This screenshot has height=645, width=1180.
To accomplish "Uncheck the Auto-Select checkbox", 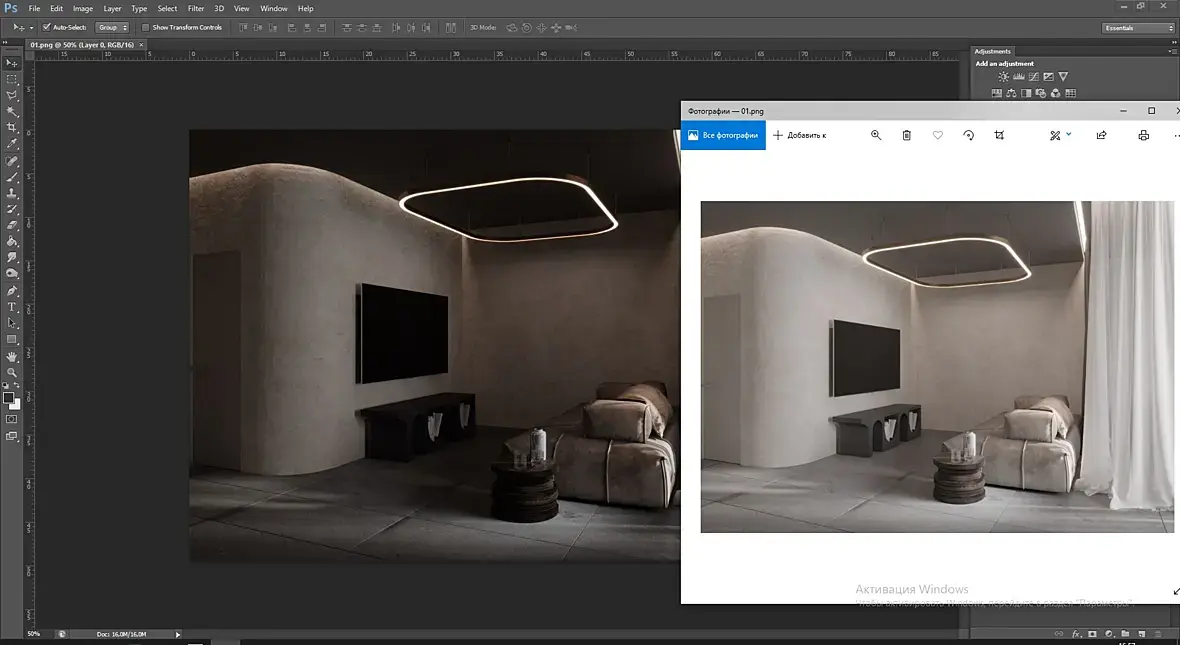I will tap(46, 27).
